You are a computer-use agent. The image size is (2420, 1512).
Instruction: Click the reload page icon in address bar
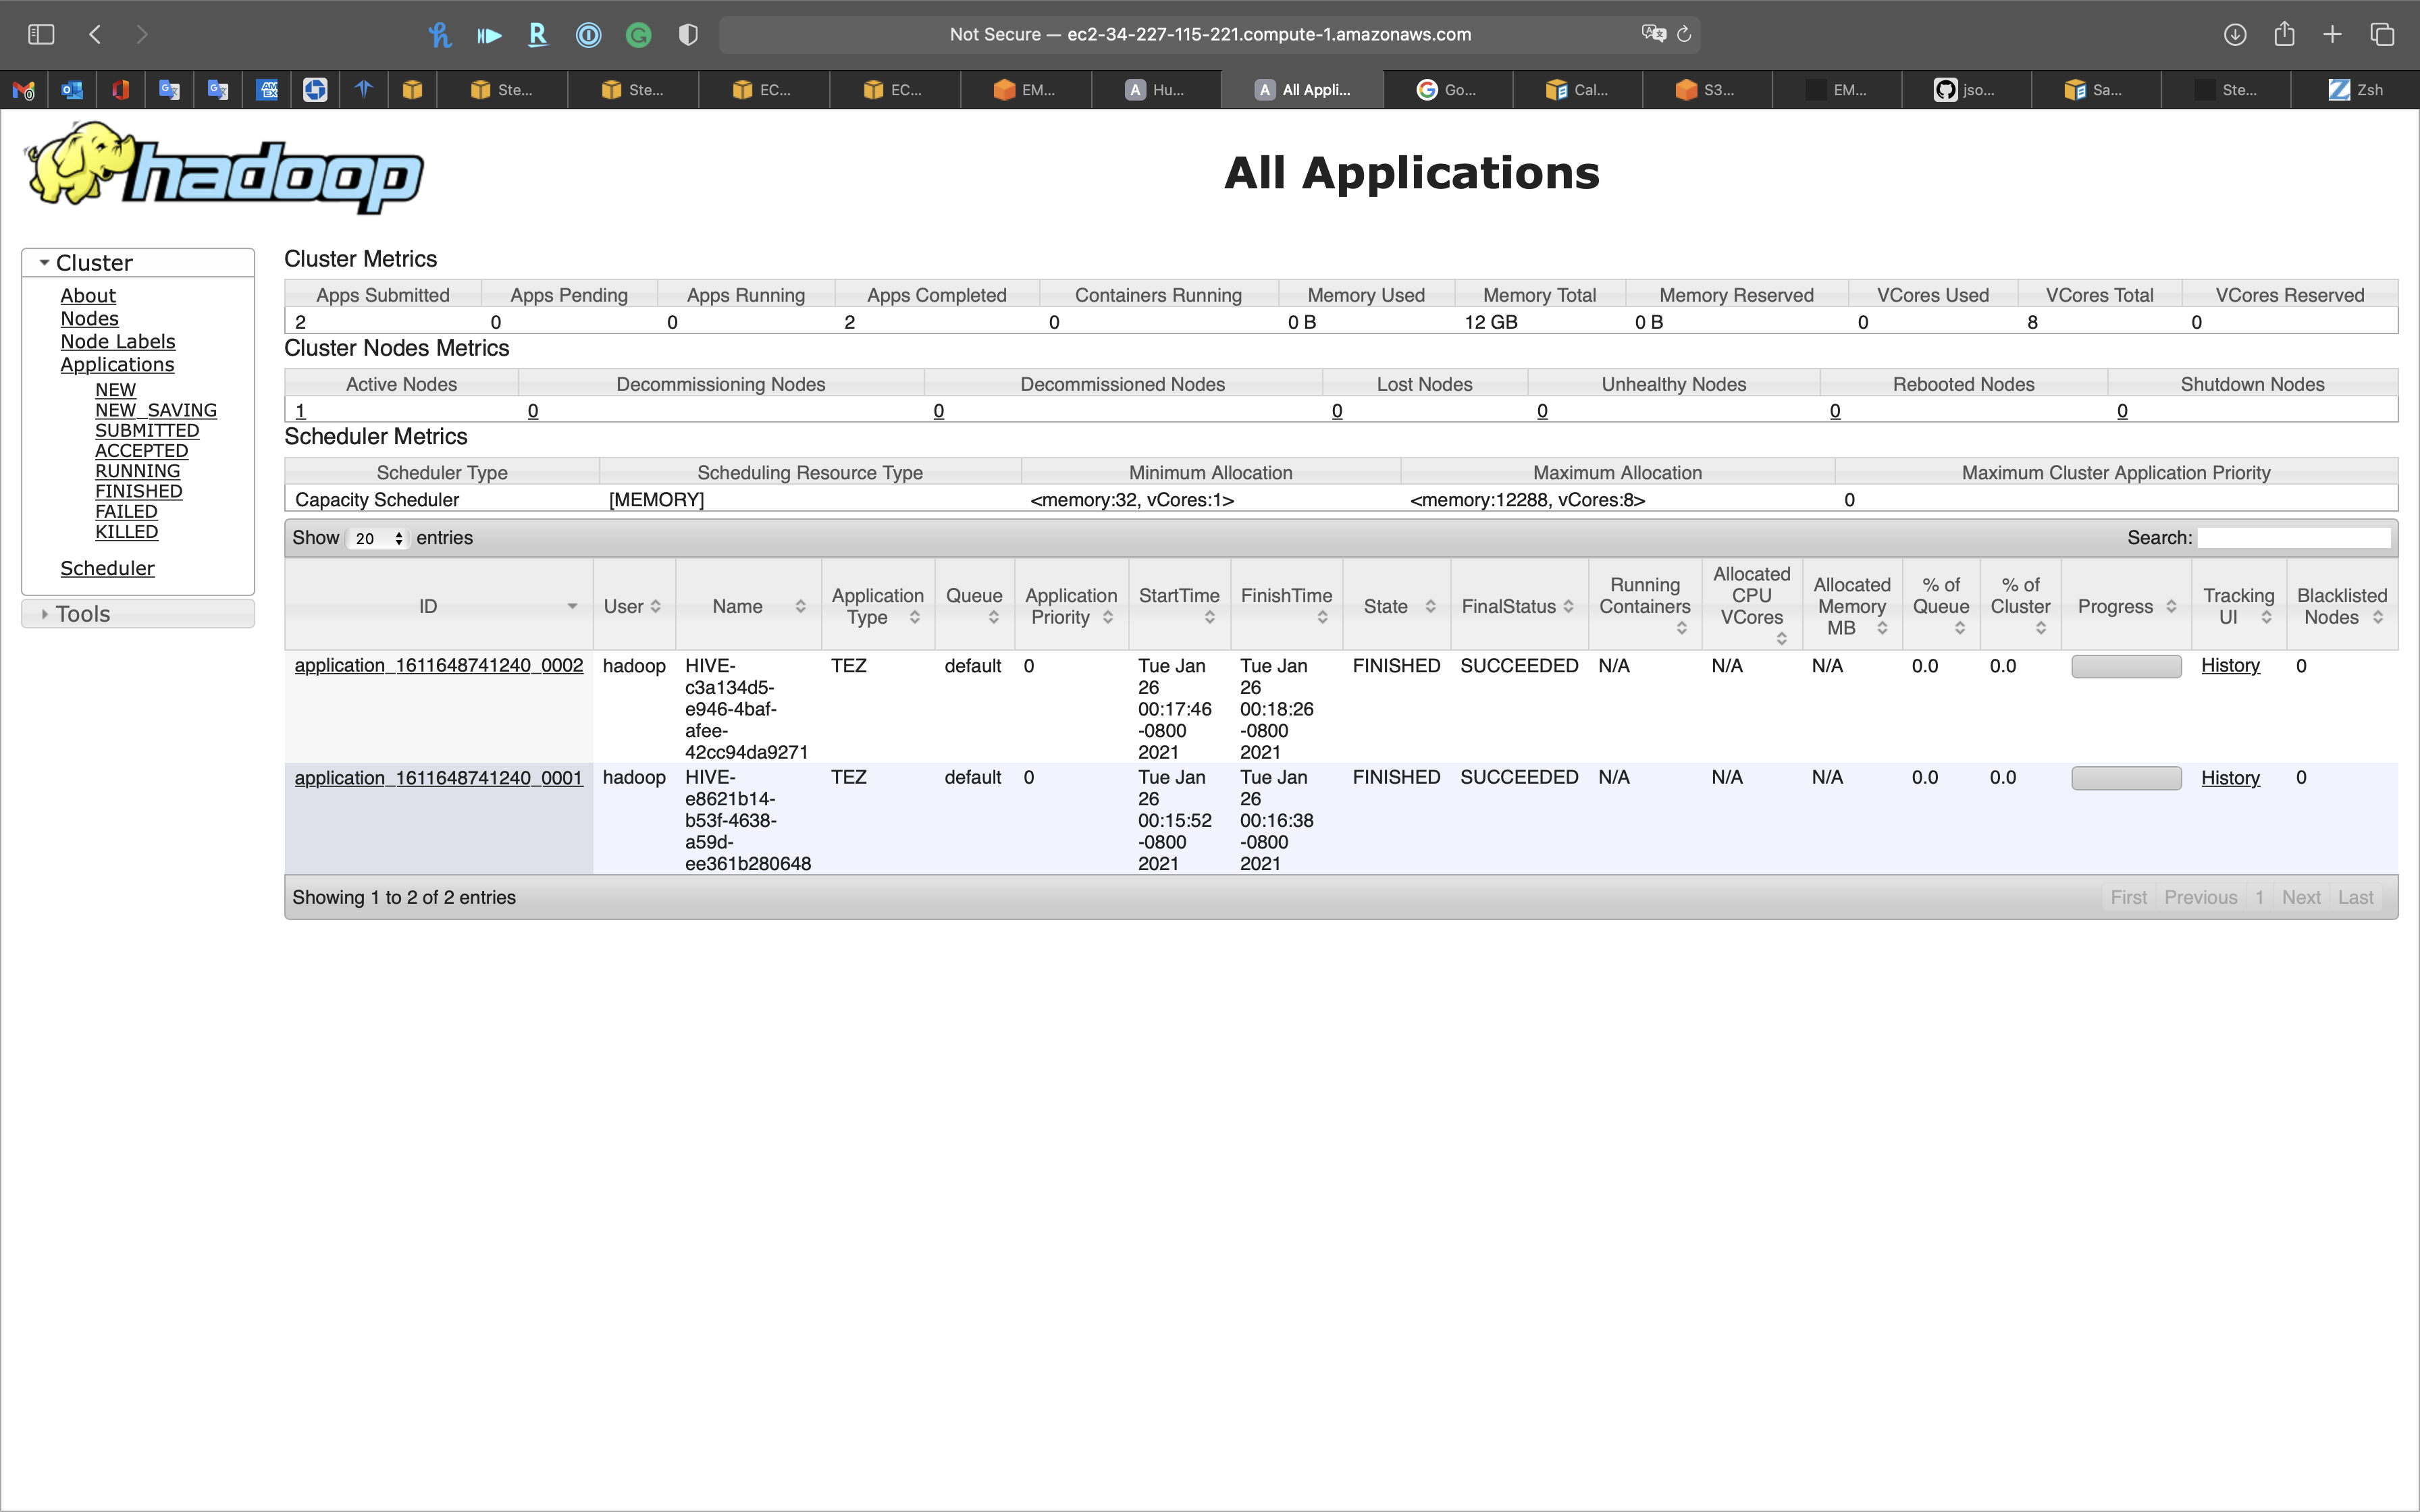click(1684, 34)
